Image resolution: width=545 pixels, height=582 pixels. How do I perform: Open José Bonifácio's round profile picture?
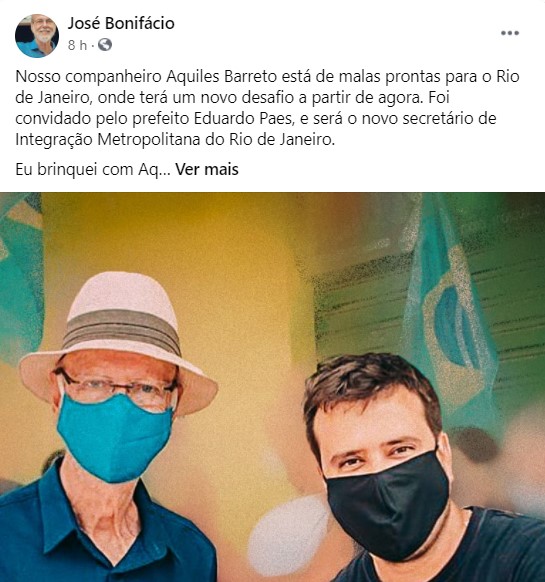[x=37, y=36]
